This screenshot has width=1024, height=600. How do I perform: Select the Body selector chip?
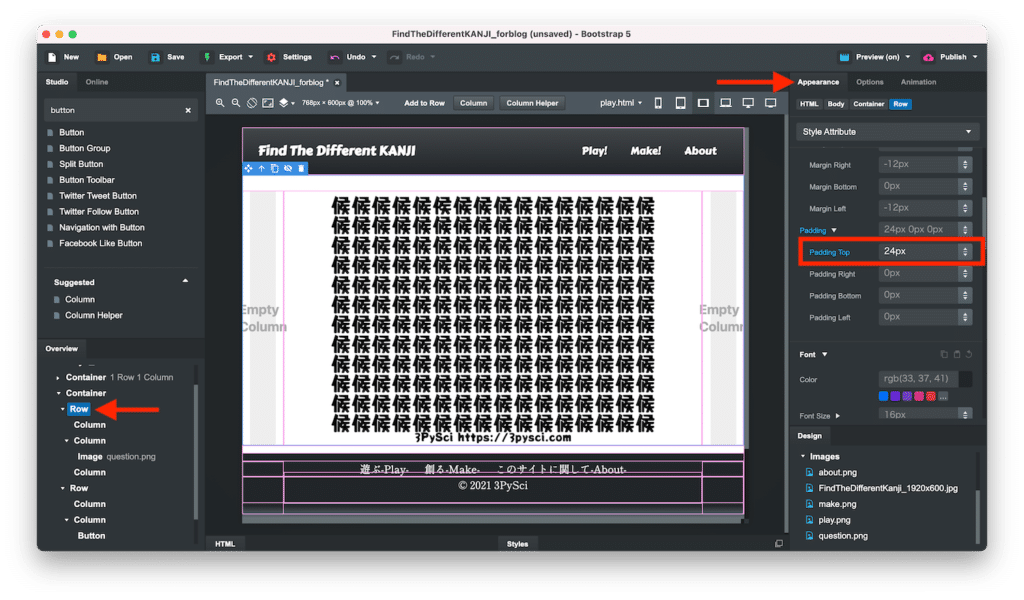tap(836, 104)
